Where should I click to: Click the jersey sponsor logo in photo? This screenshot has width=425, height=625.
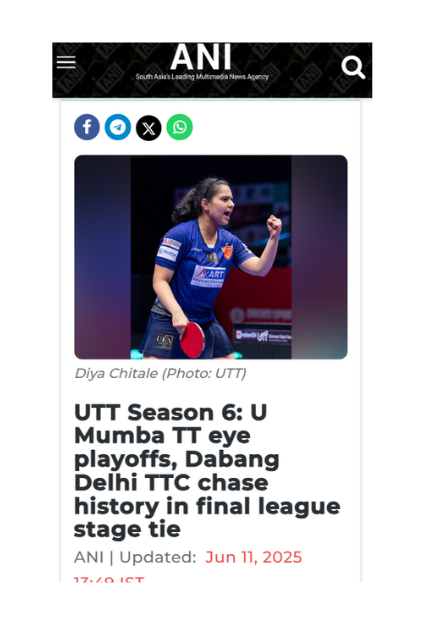click(x=208, y=275)
